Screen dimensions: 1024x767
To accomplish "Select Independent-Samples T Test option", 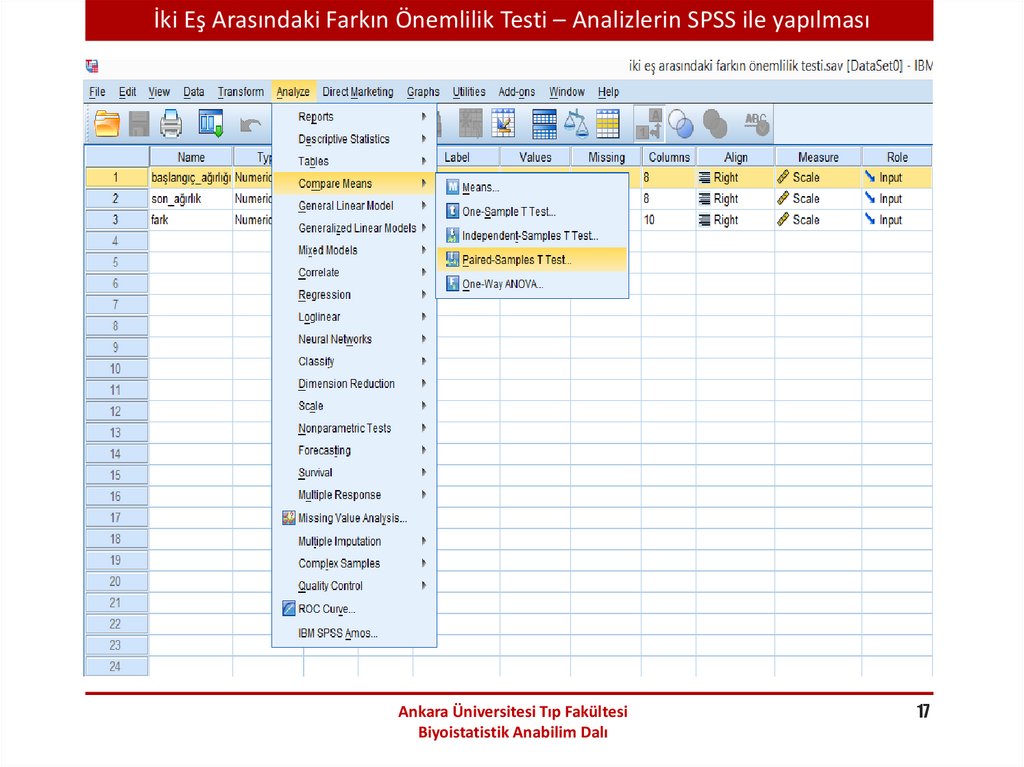I will click(x=529, y=236).
